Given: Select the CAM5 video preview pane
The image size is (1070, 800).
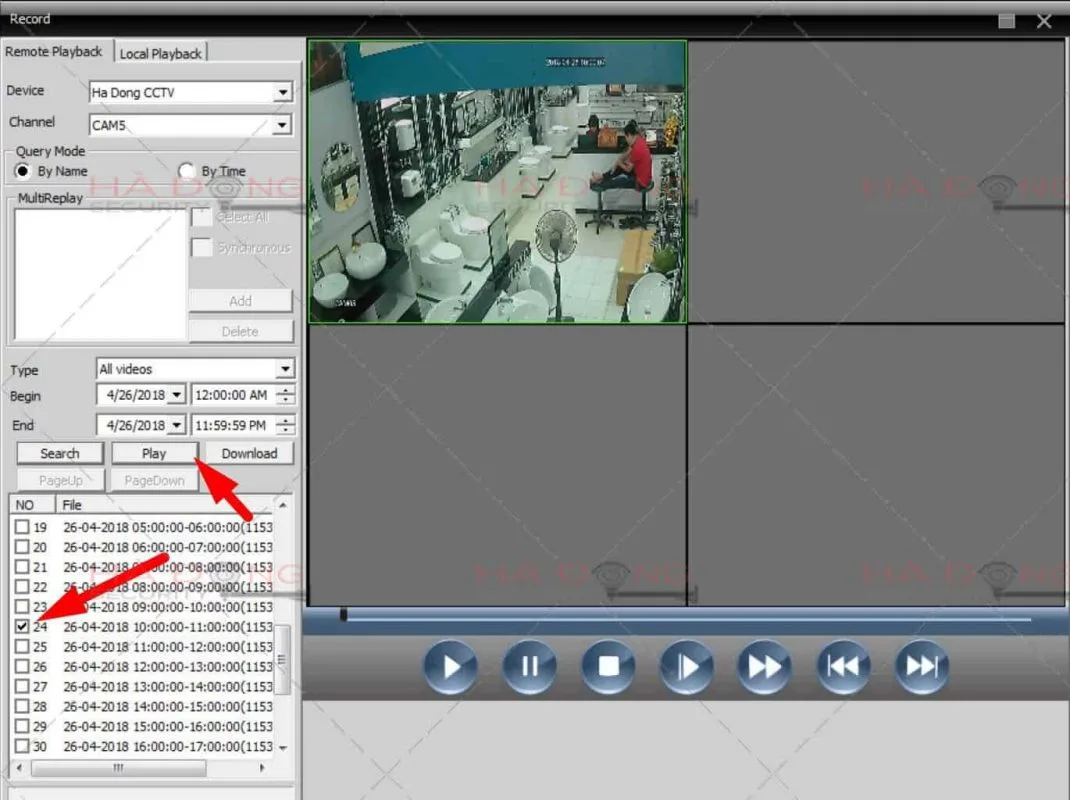Looking at the screenshot, I should pyautogui.click(x=497, y=182).
